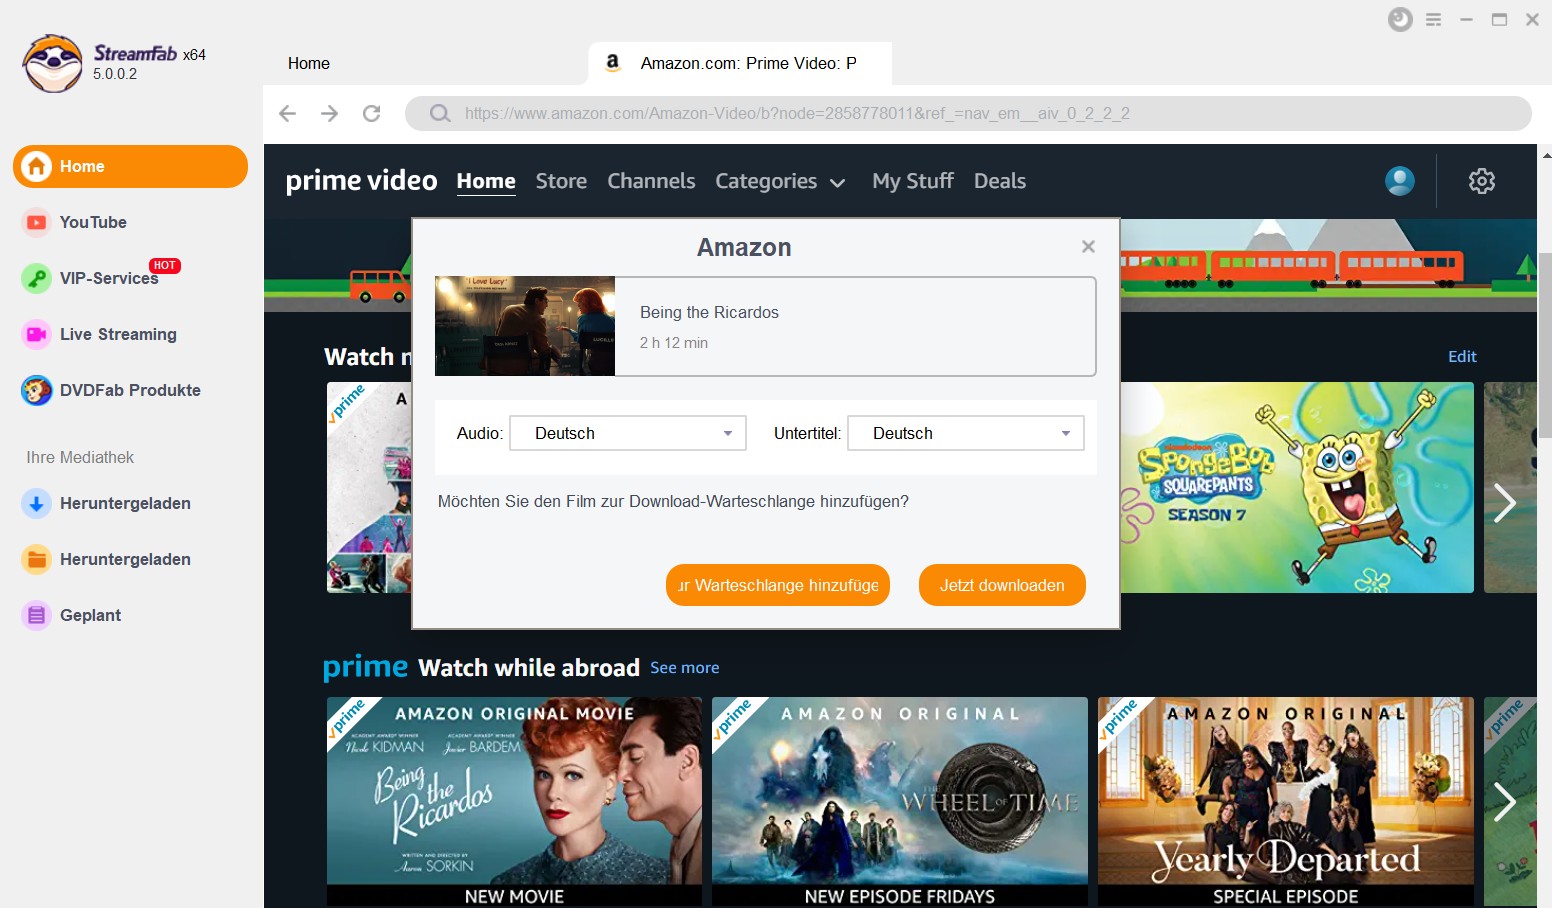
Task: Open the Deals menu item
Action: [1000, 181]
